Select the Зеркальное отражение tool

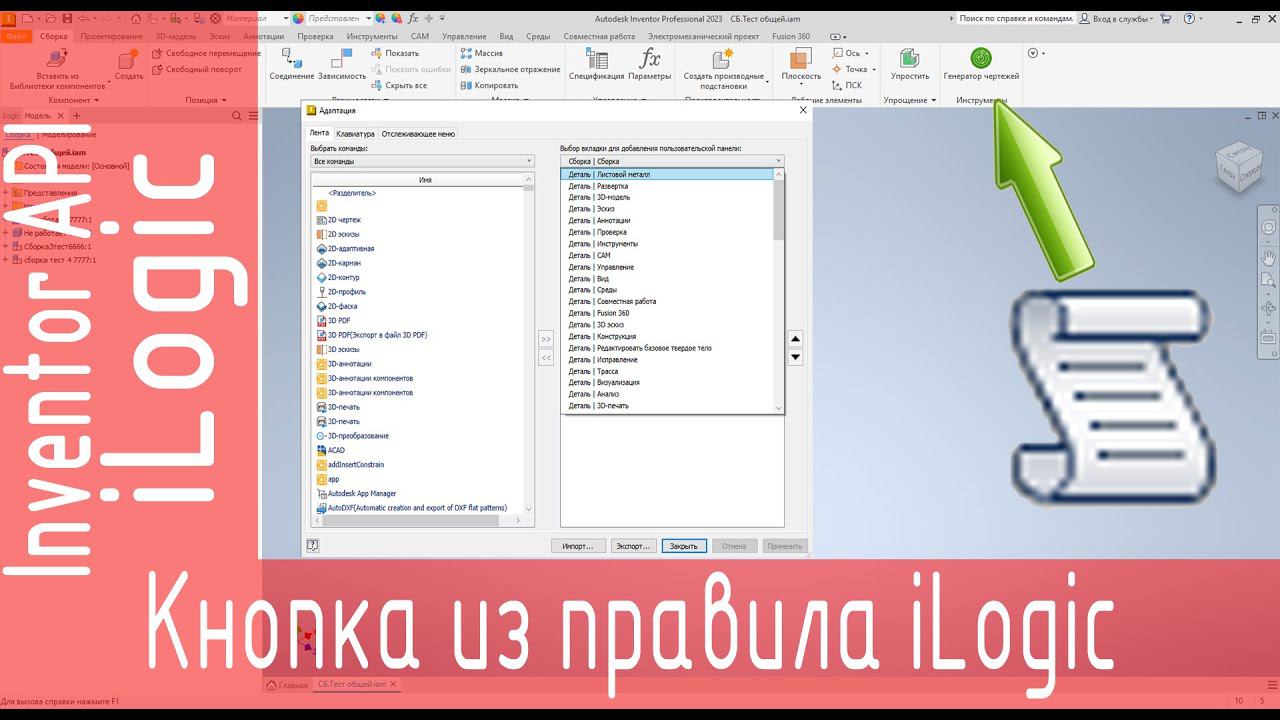[510, 69]
